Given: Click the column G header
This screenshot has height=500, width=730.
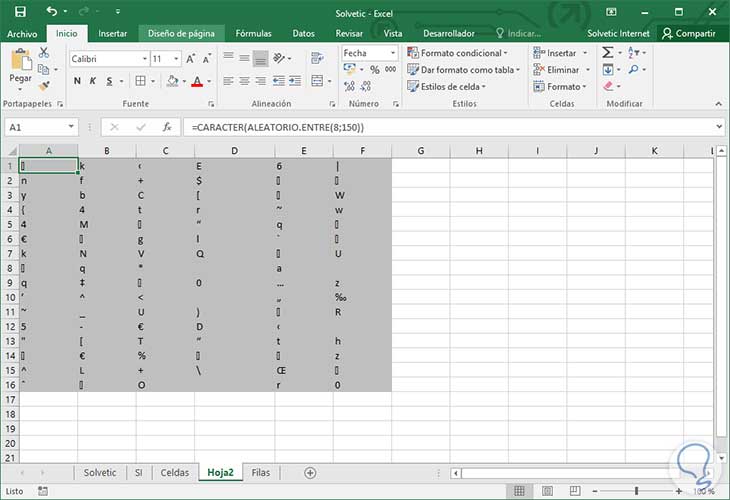Looking at the screenshot, I should click(421, 150).
